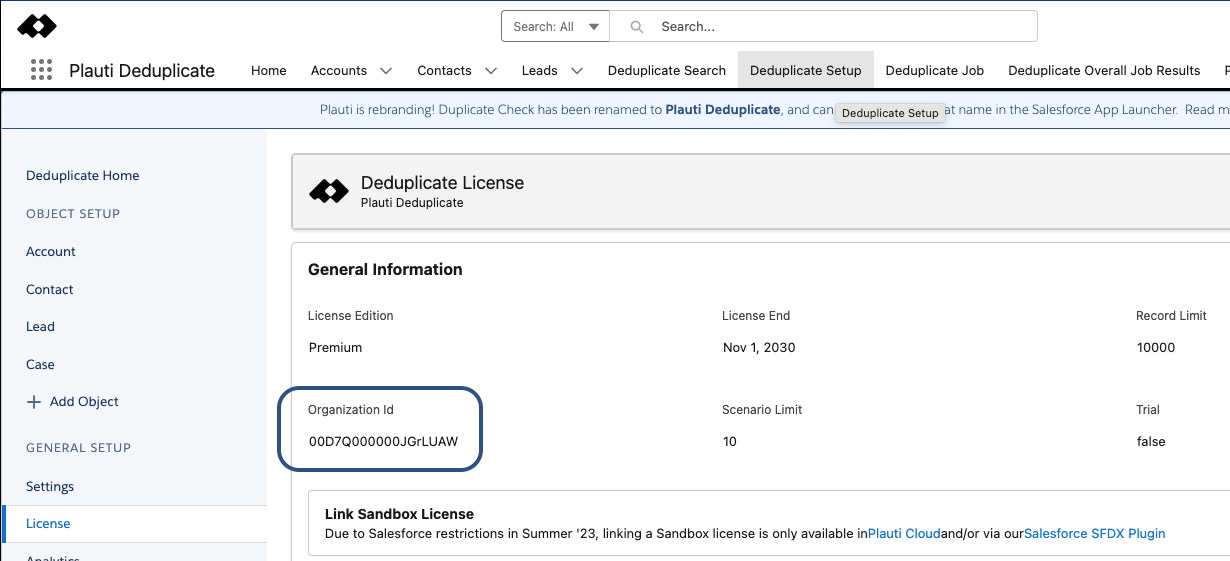Click the Deduplicate License panel logo

(x=329, y=191)
